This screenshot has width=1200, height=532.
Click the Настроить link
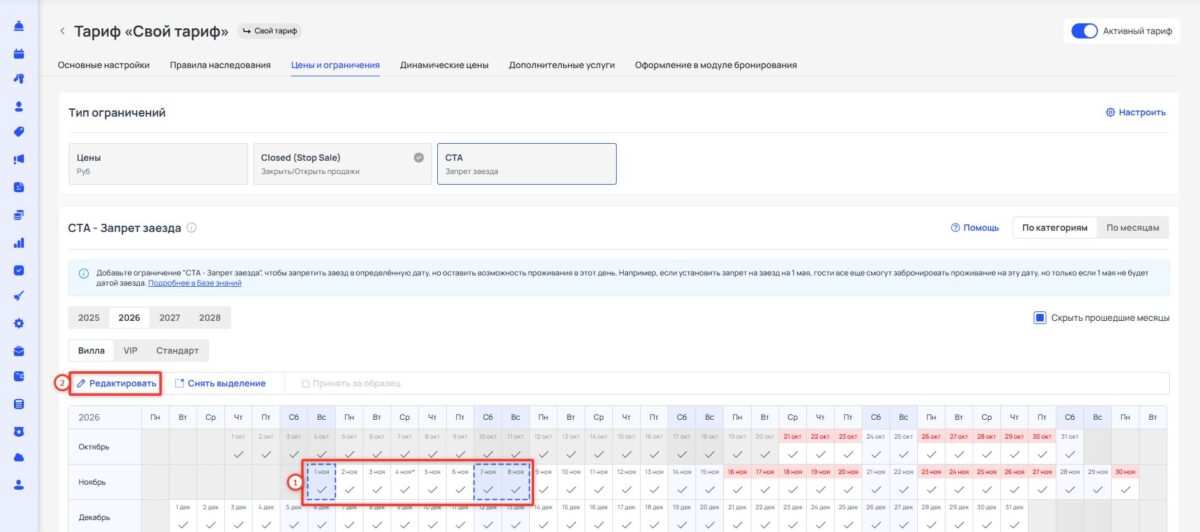1135,113
